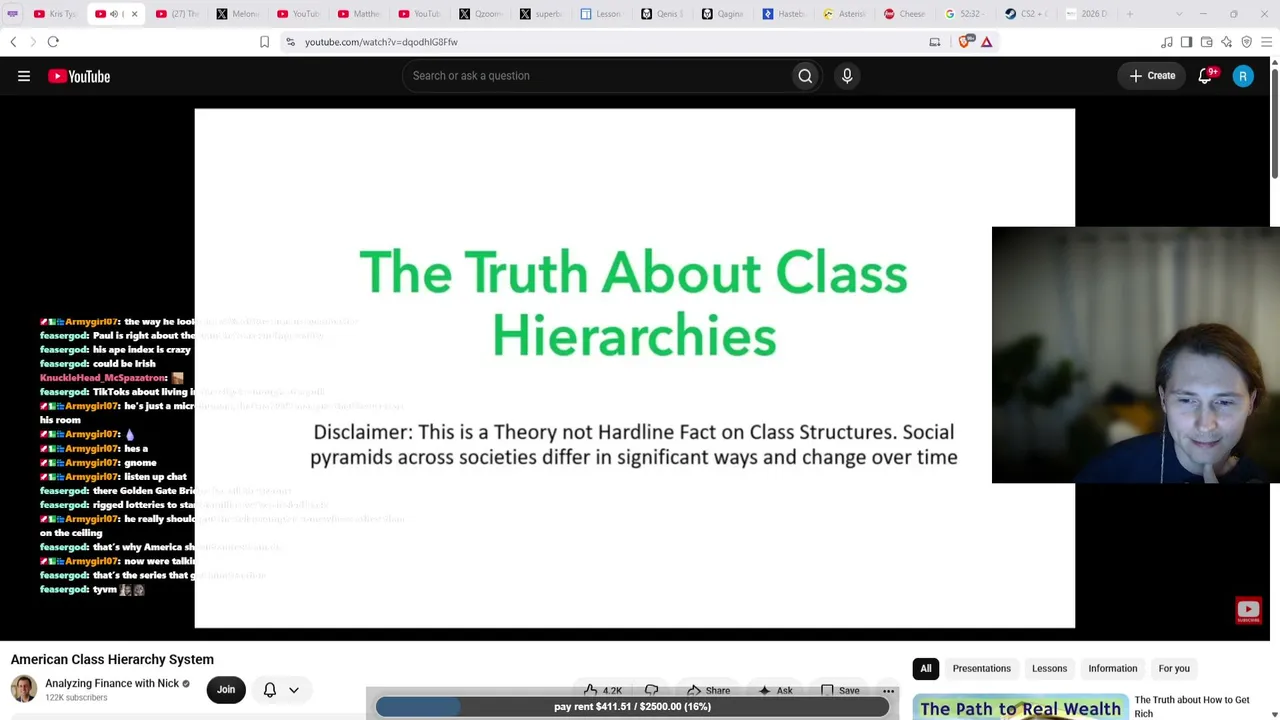
Task: Bookmark this page
Action: coord(264,42)
